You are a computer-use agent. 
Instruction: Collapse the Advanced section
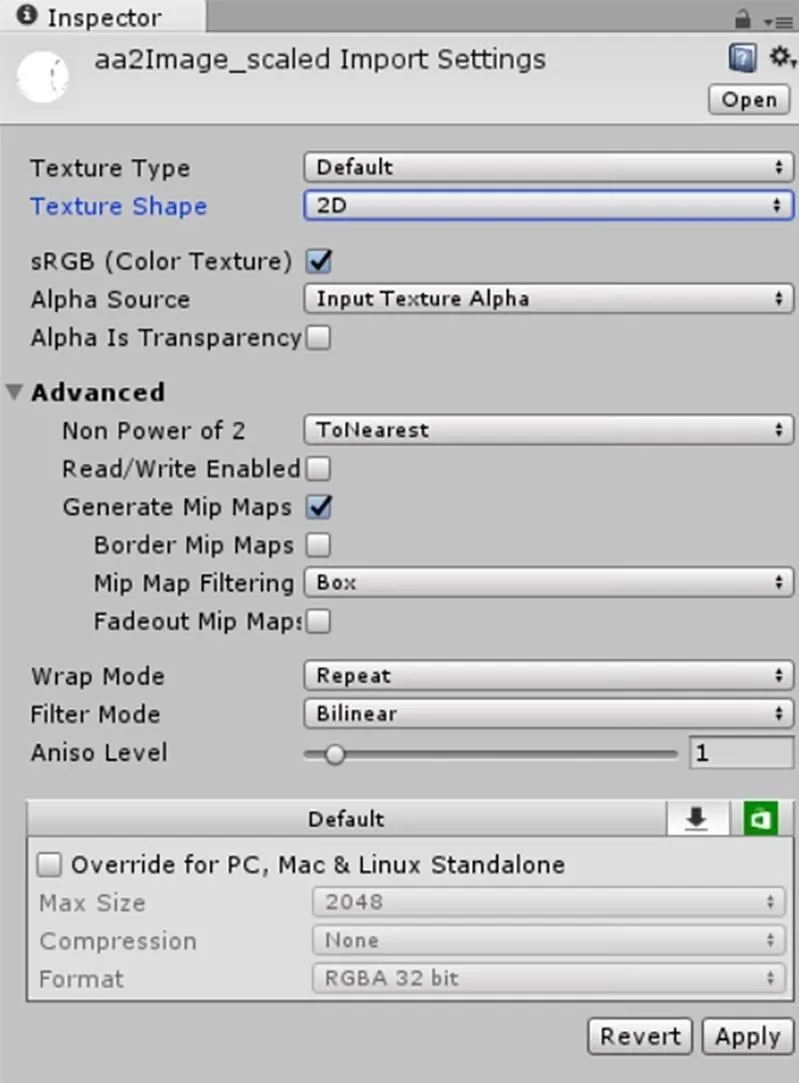tap(14, 392)
